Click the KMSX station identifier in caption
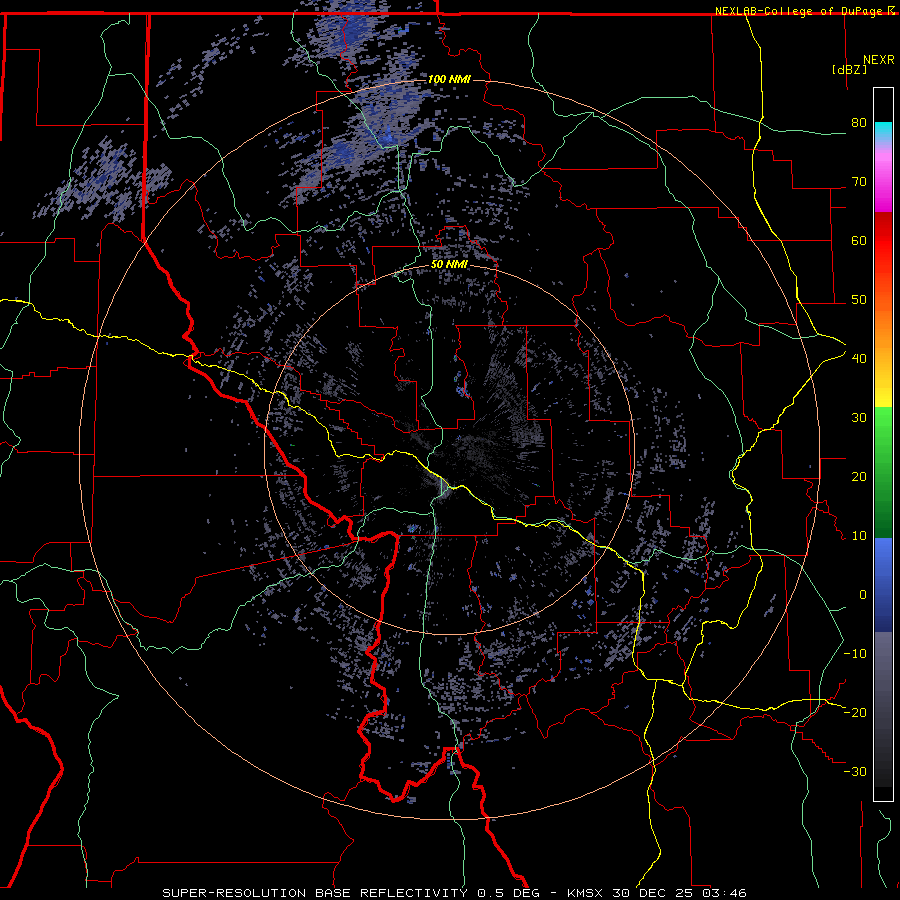Screen dimensions: 900x900 point(587,893)
